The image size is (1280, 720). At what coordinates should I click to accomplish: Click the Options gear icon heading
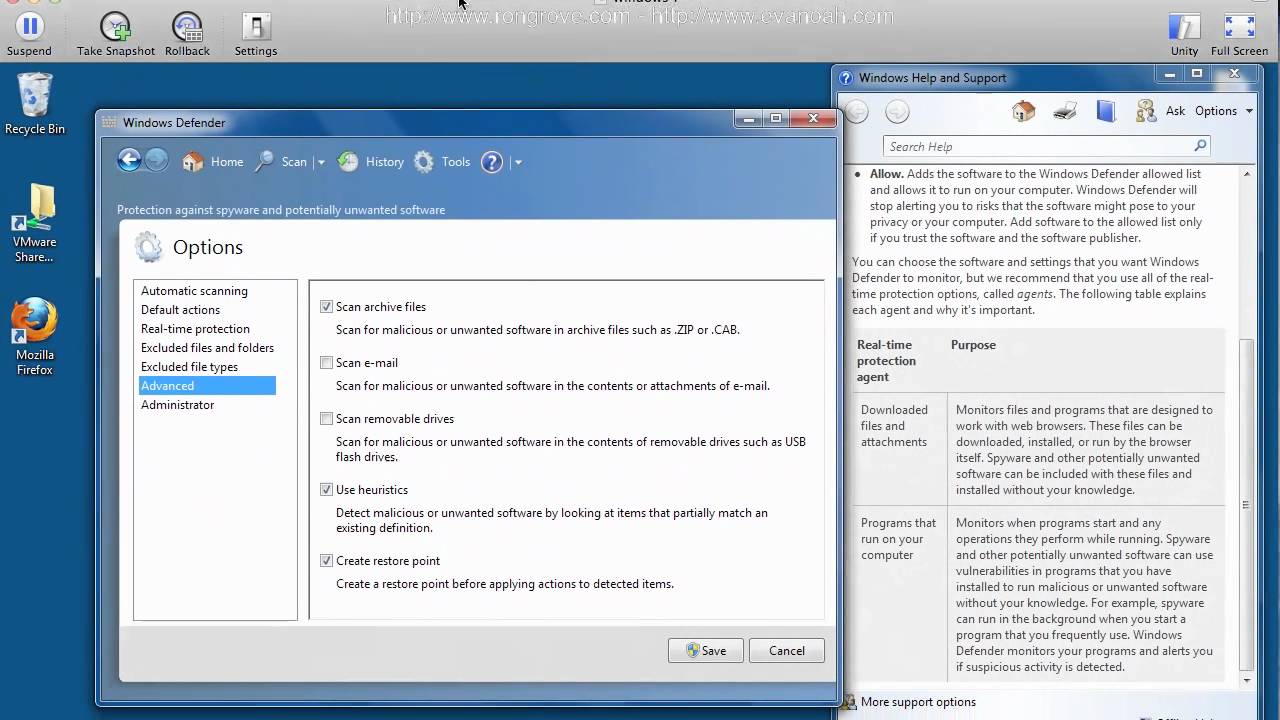click(148, 247)
